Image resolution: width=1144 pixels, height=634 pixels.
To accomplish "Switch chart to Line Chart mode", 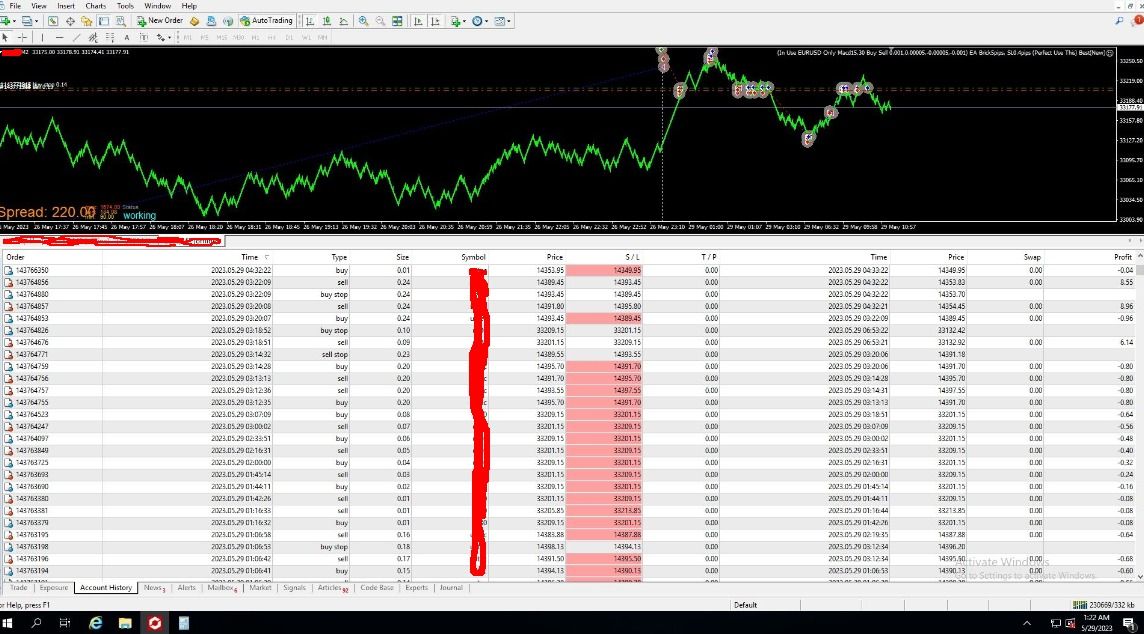I will [x=343, y=21].
